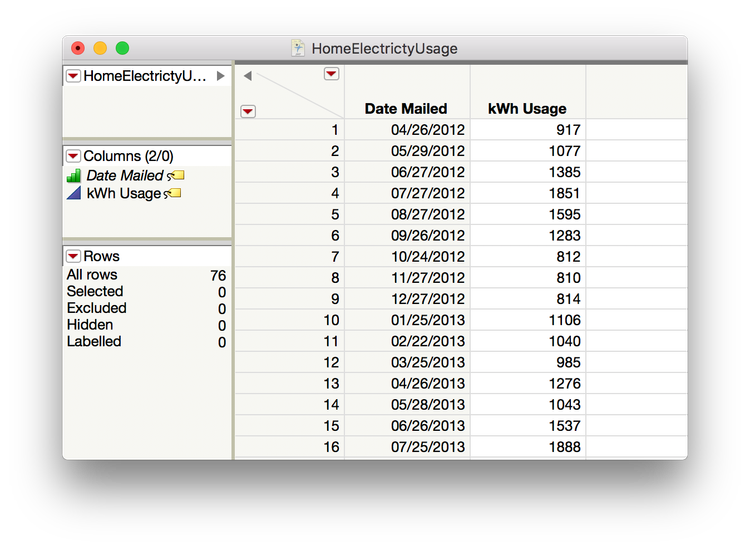This screenshot has height=549, width=750.
Task: Click the gray arrow beside the table name
Action: pyautogui.click(x=221, y=76)
